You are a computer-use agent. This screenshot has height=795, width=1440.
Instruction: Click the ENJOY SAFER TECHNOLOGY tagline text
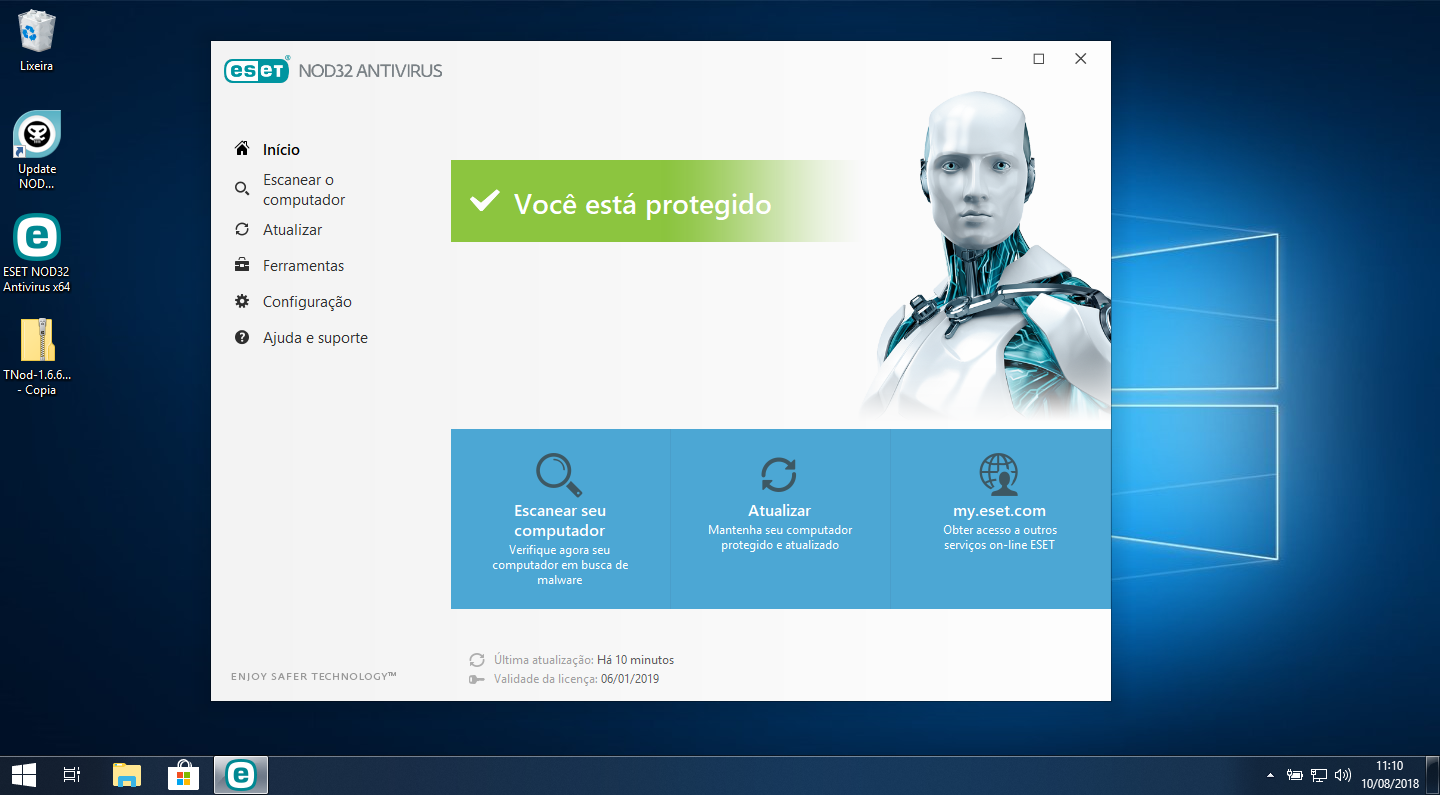pos(314,677)
